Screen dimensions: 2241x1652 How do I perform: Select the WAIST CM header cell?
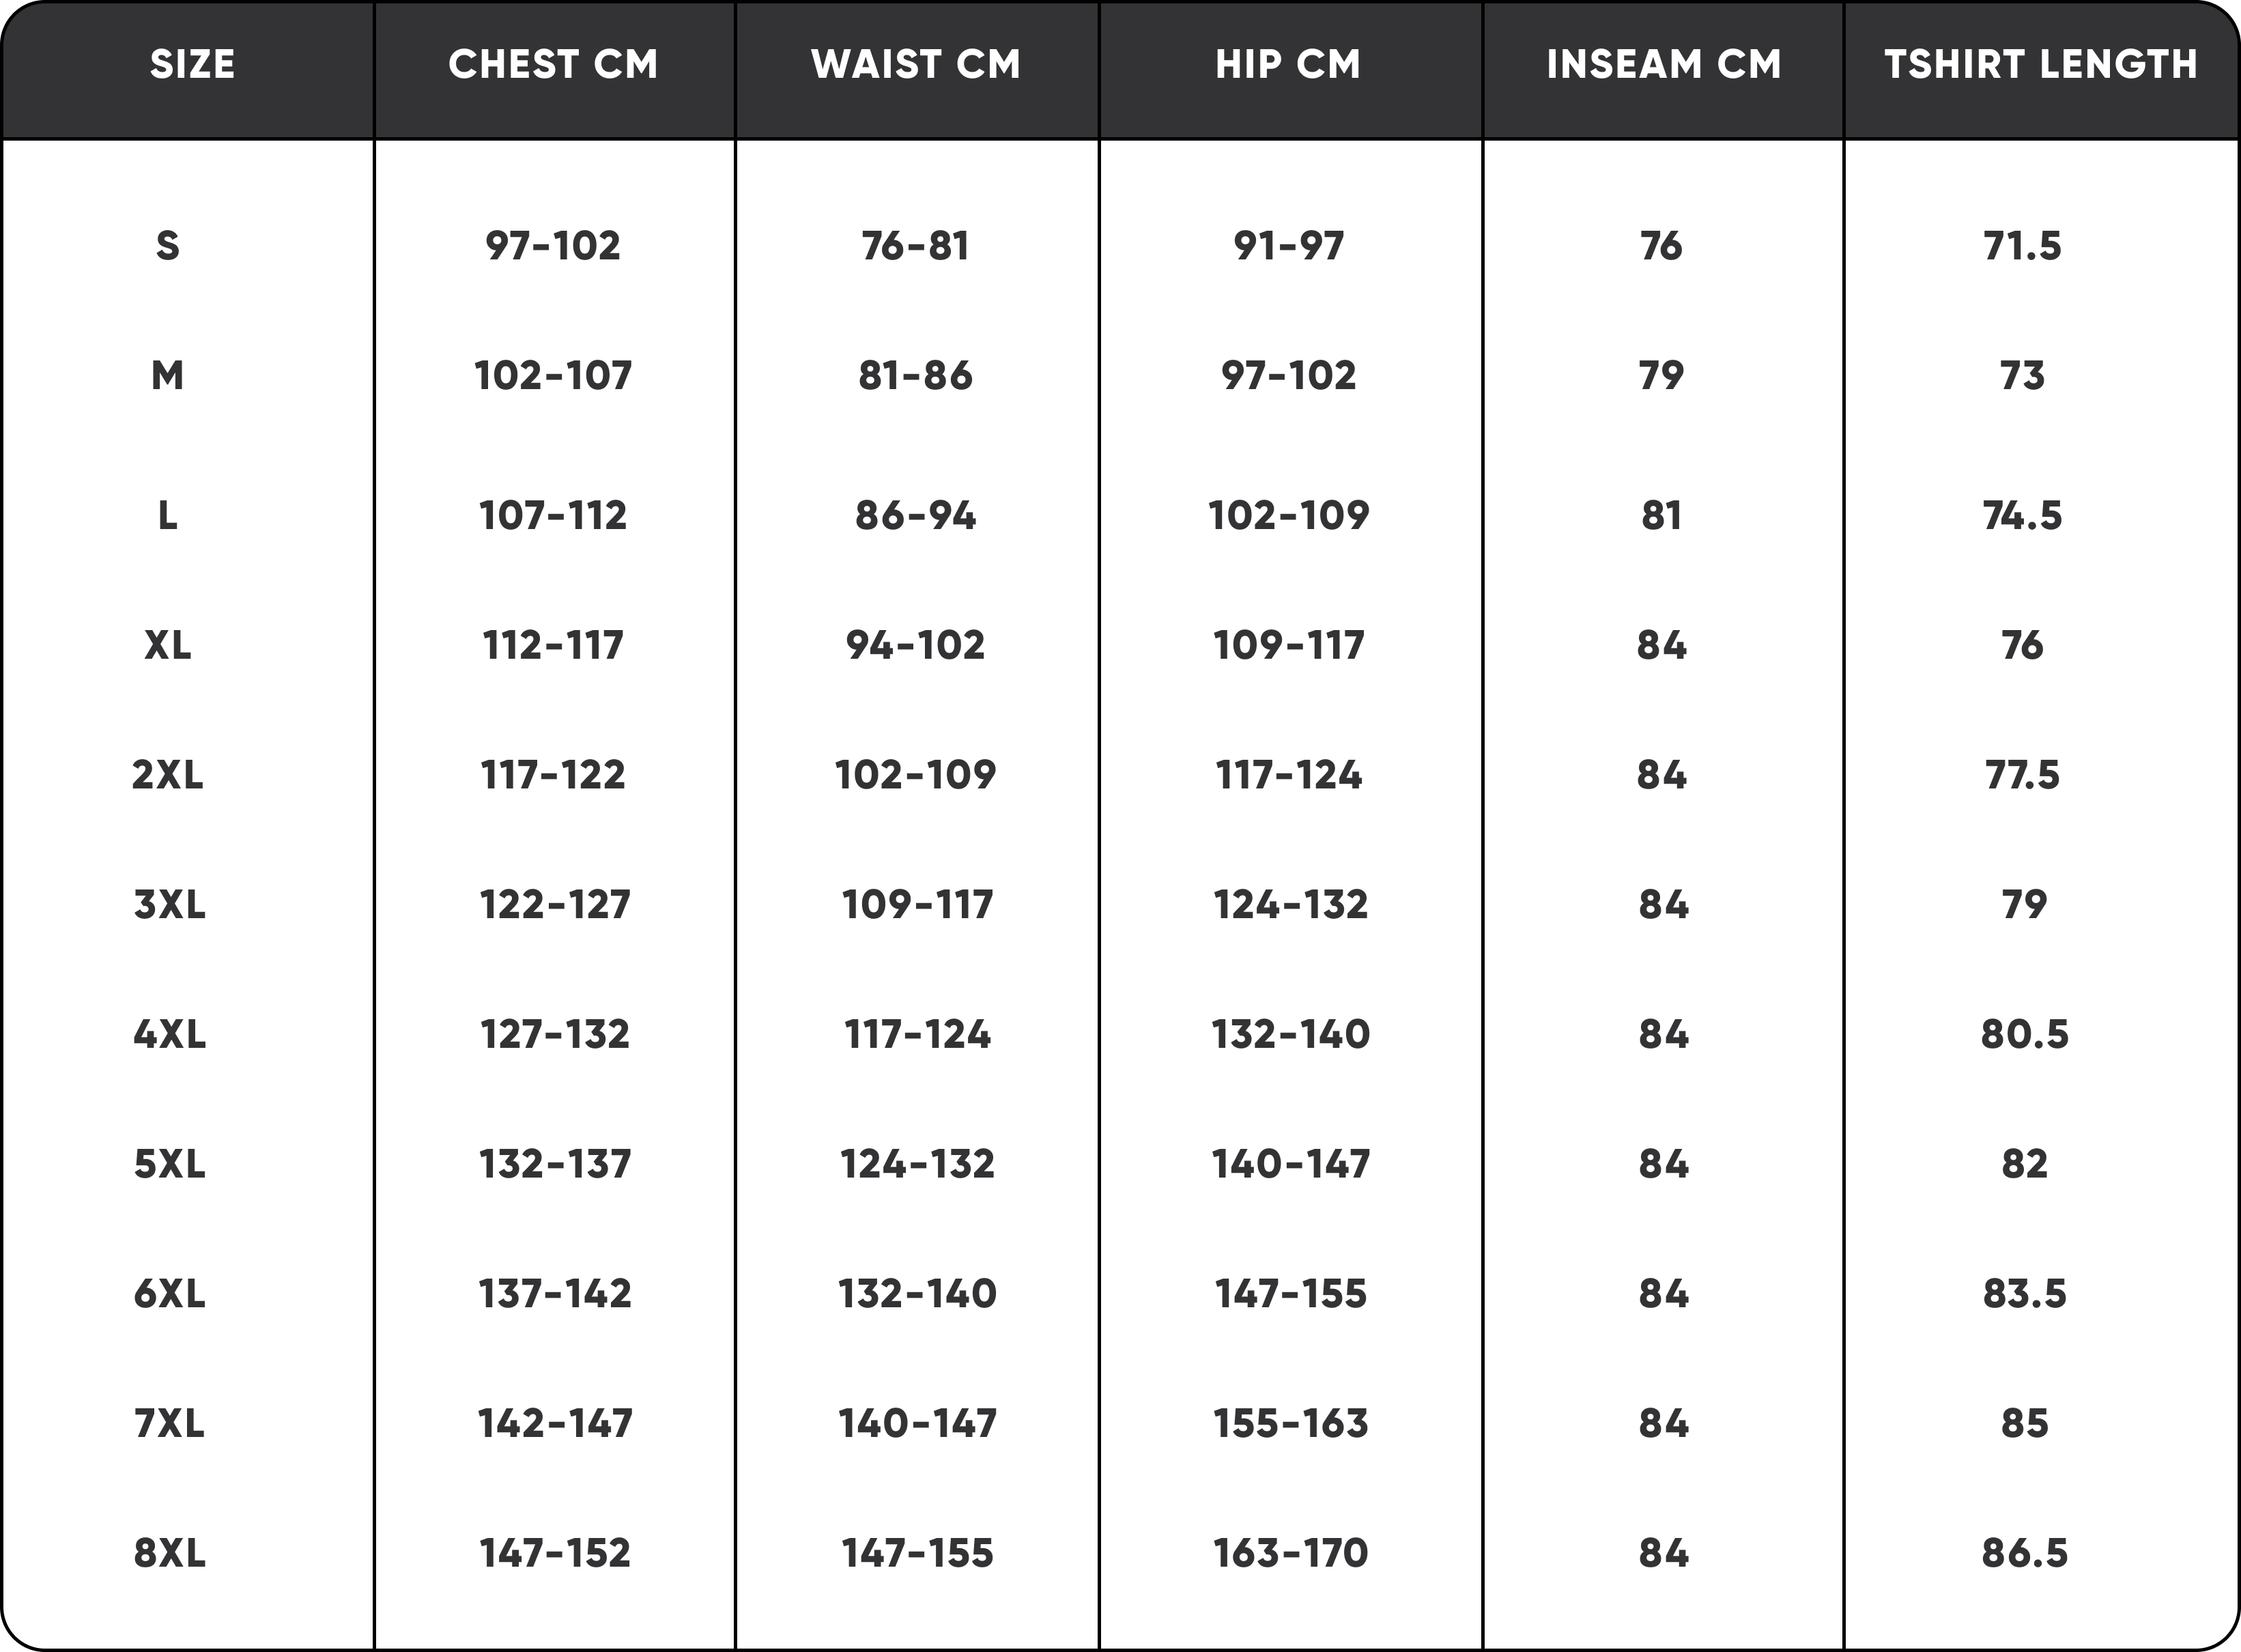click(x=916, y=65)
